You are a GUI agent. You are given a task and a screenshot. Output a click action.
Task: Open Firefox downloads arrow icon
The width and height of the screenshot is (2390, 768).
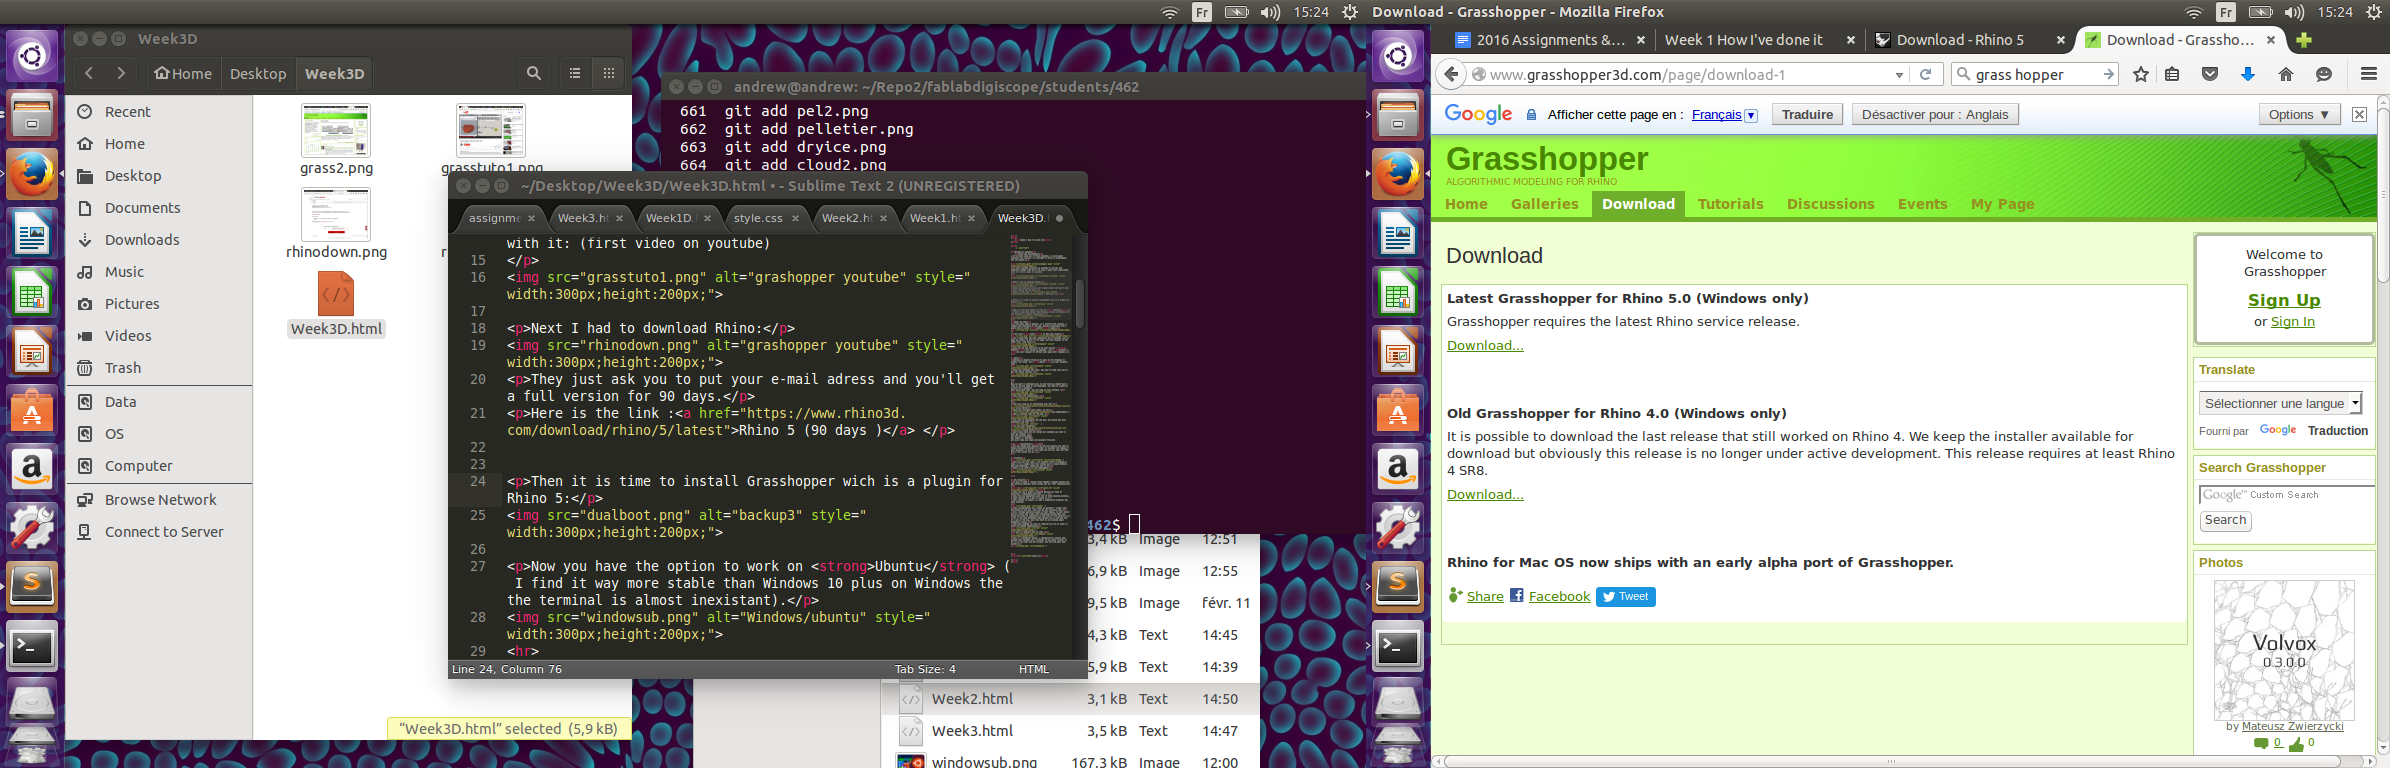tap(2248, 74)
